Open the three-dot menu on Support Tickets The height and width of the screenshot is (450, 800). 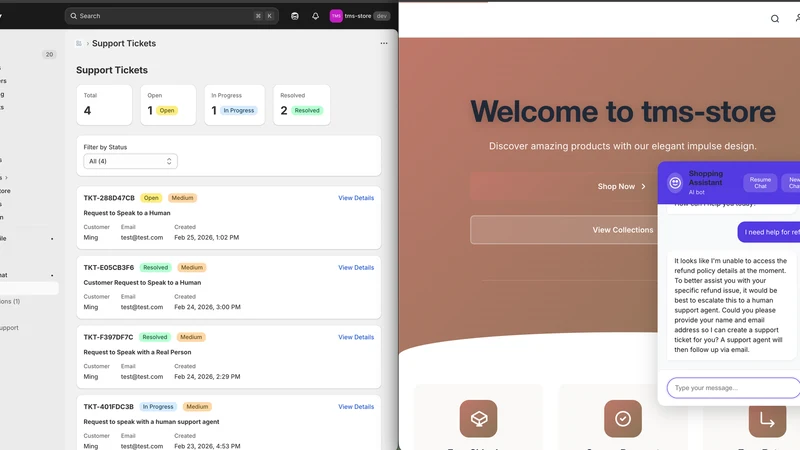tap(384, 43)
